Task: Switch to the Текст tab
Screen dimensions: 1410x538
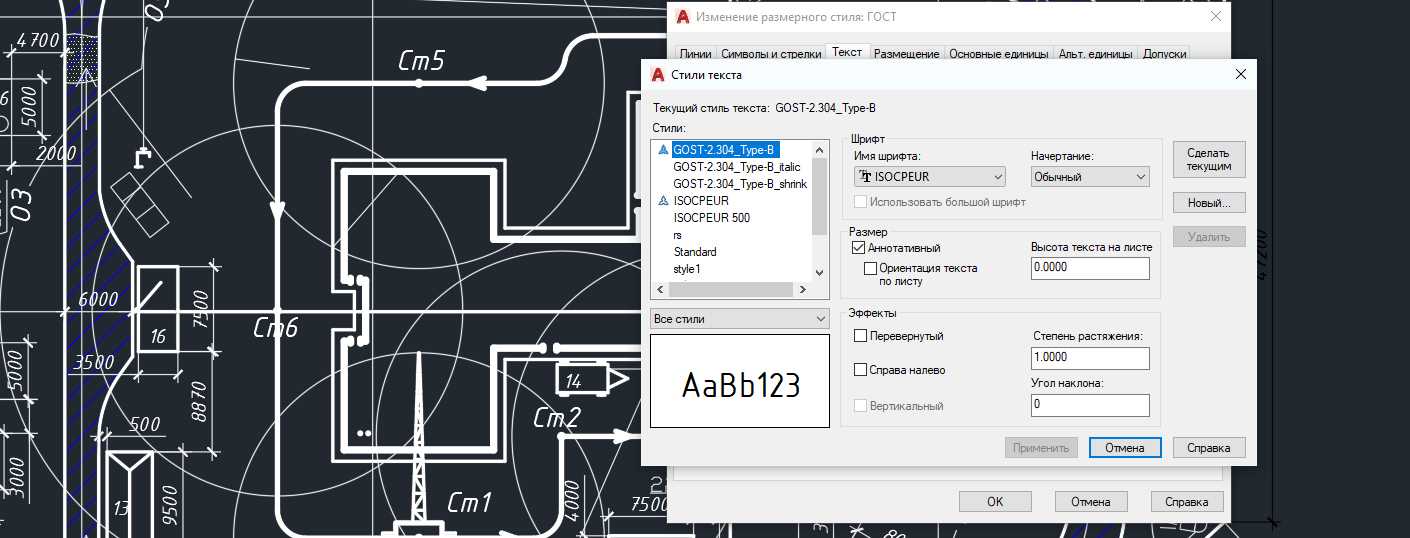Action: point(847,52)
